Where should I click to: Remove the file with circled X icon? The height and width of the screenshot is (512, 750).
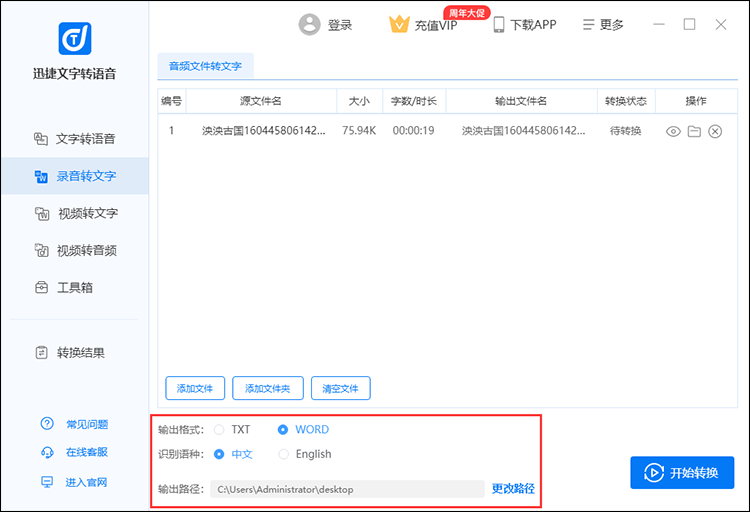715,131
